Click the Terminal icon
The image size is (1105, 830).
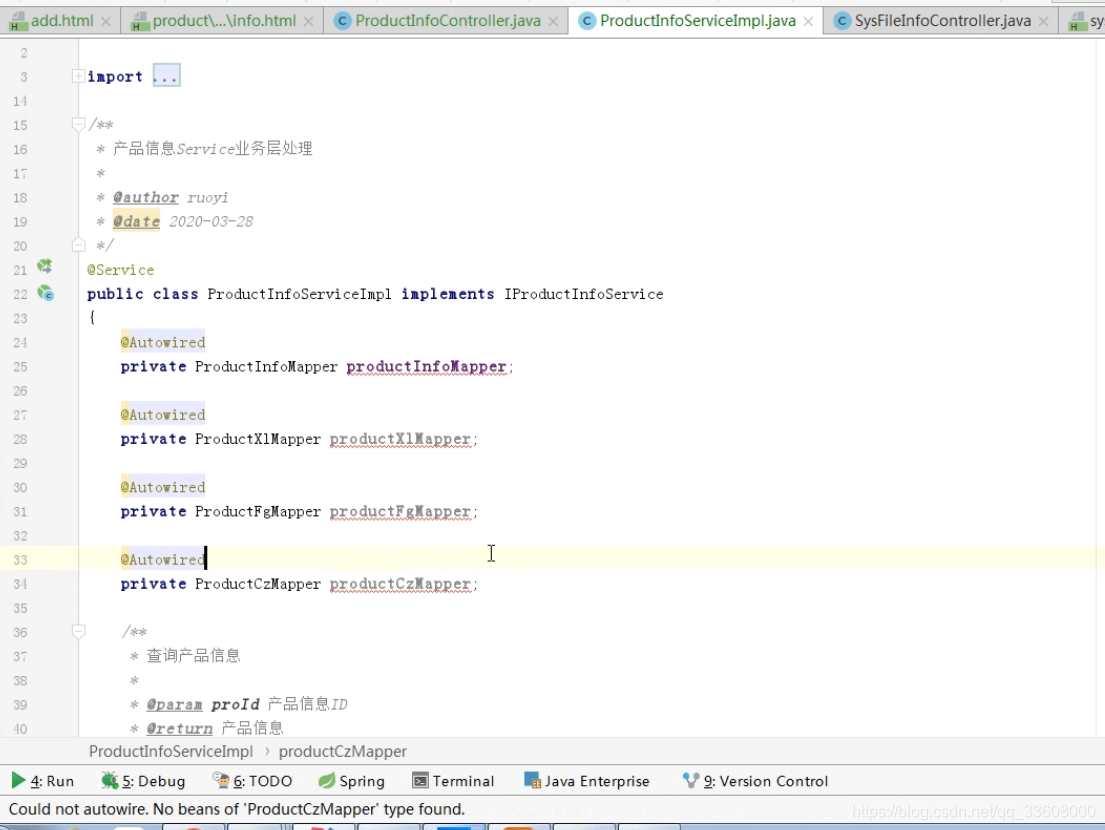click(x=421, y=781)
